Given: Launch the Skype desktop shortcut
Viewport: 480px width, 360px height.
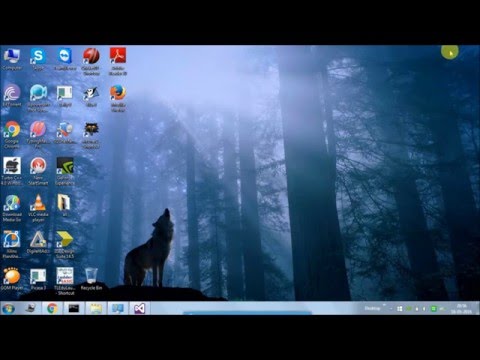Looking at the screenshot, I should 38,59.
